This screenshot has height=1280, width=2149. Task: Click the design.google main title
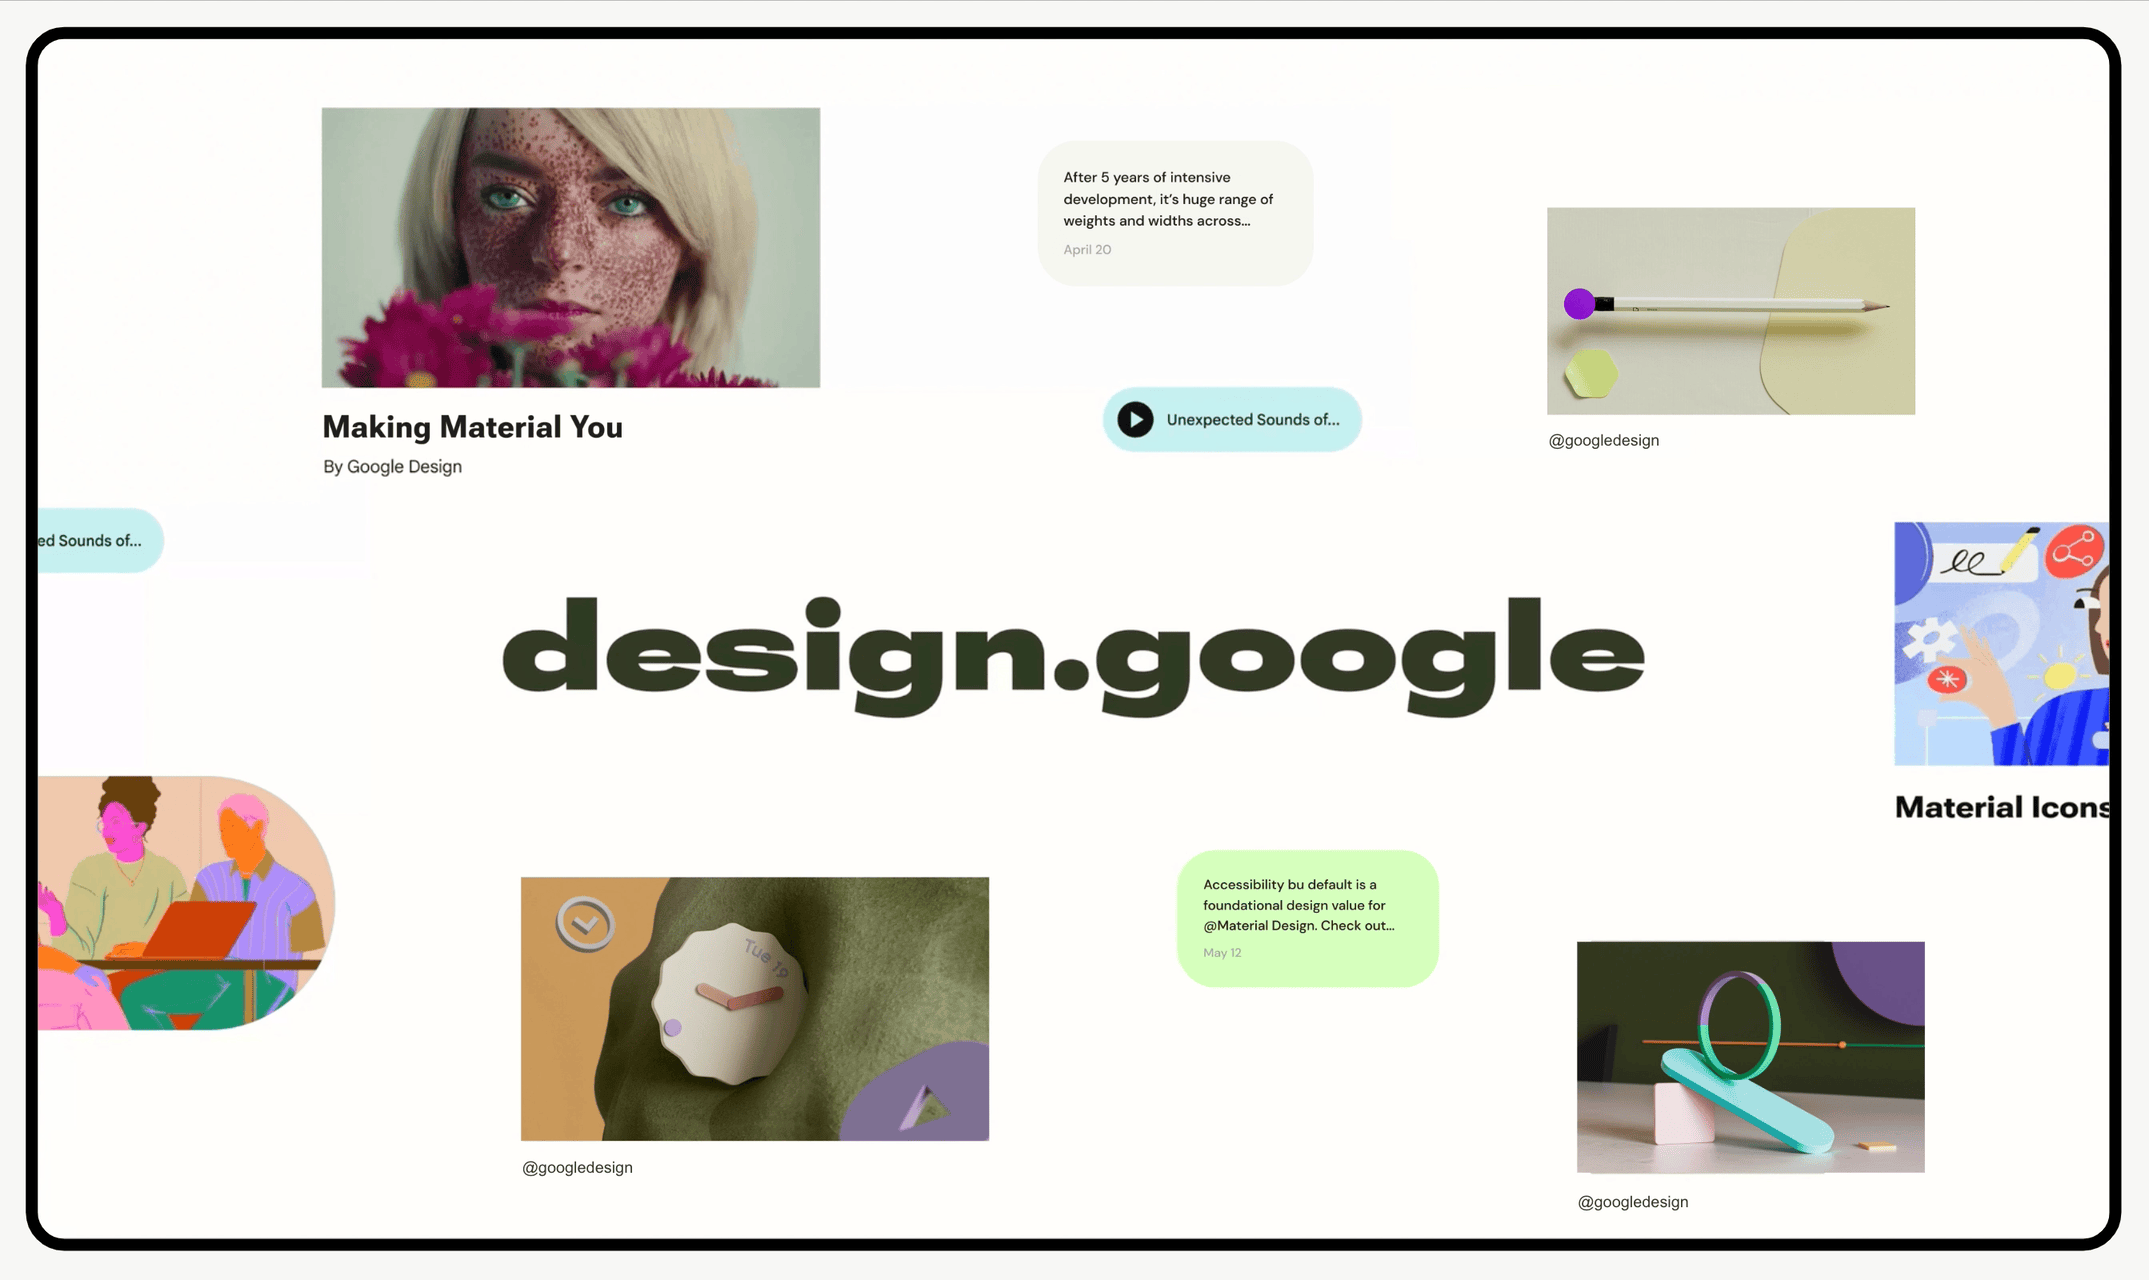pos(1072,655)
